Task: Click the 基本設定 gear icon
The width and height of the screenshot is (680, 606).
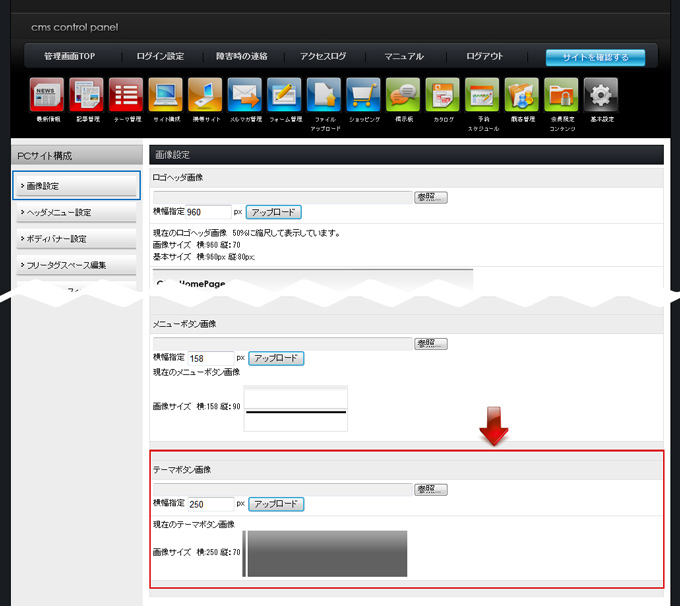Action: [x=601, y=95]
